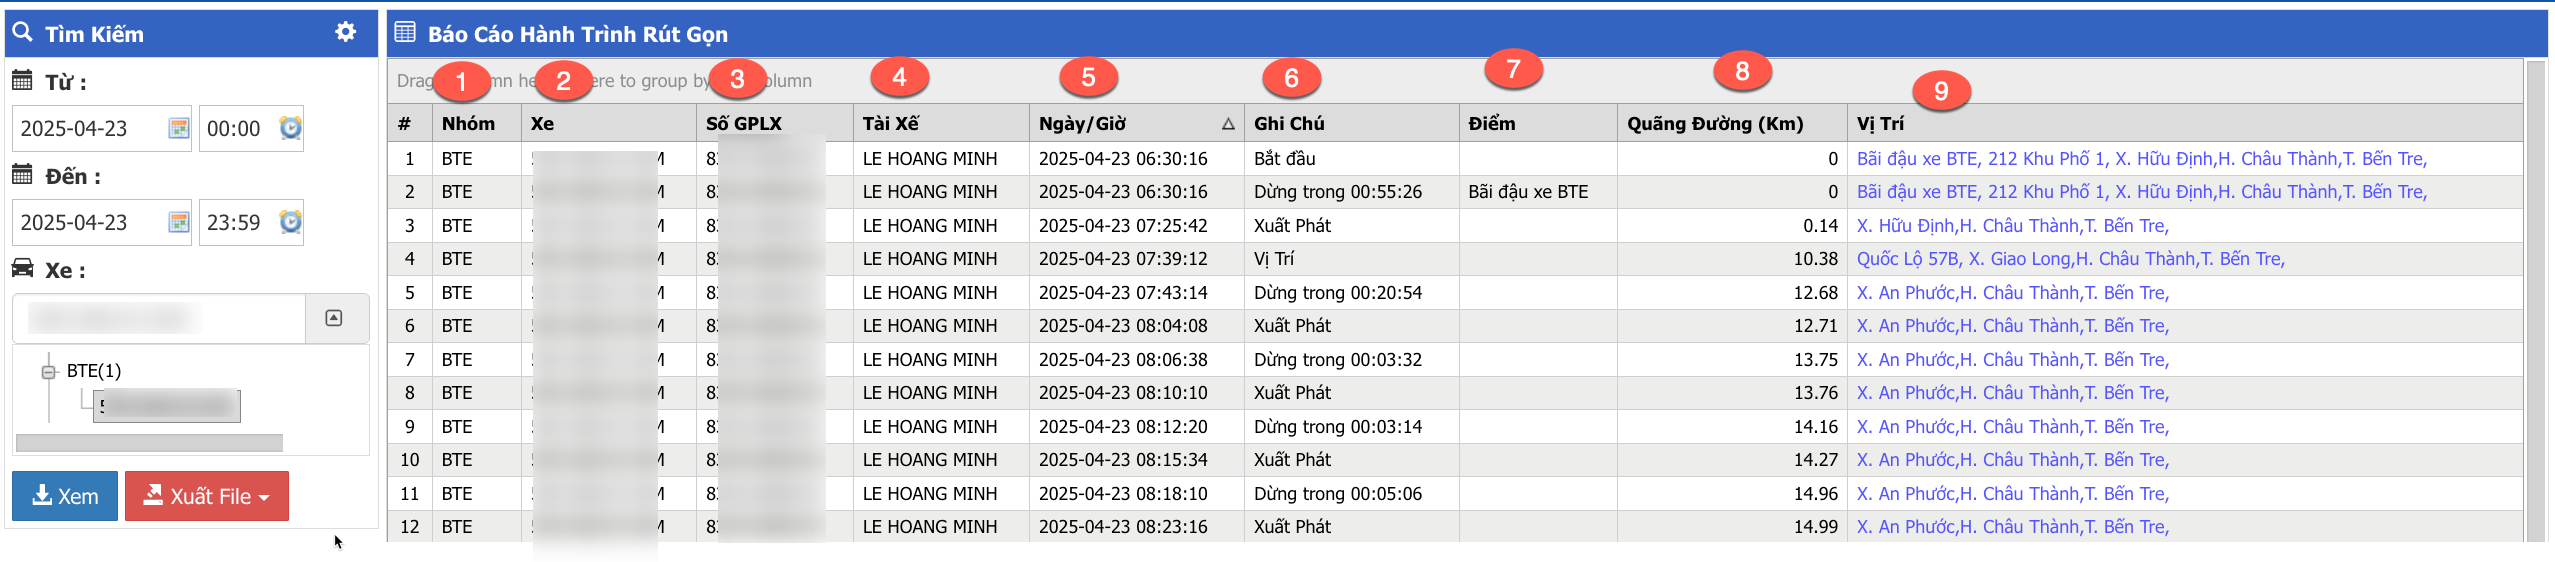Open the clock picker for 23:59 time

pyautogui.click(x=290, y=222)
